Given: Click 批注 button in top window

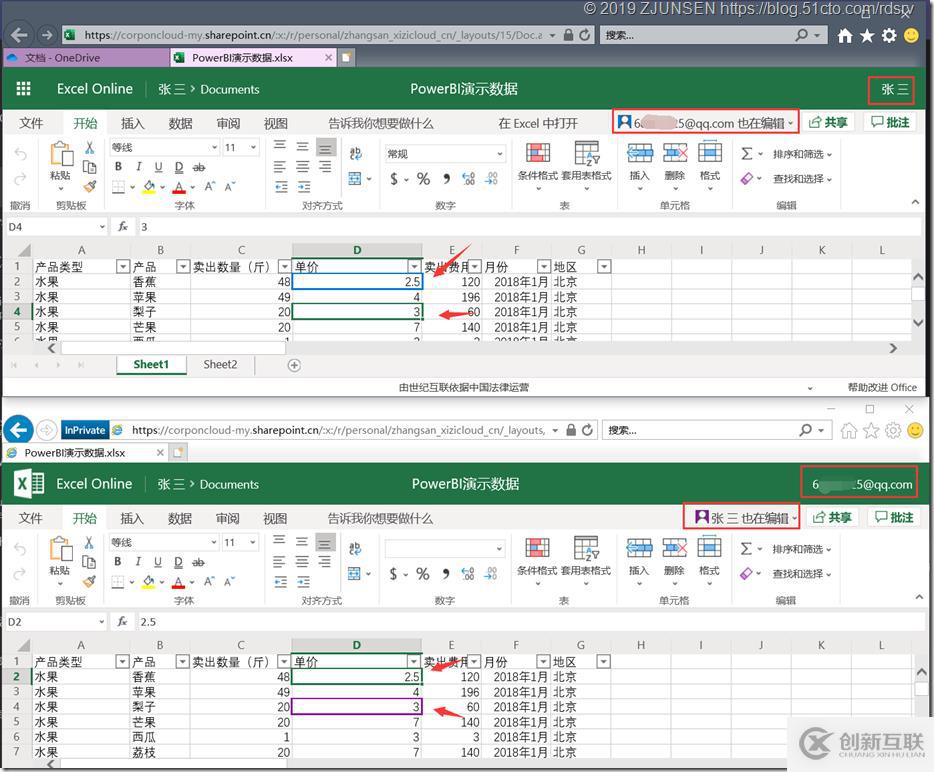Looking at the screenshot, I should click(891, 122).
